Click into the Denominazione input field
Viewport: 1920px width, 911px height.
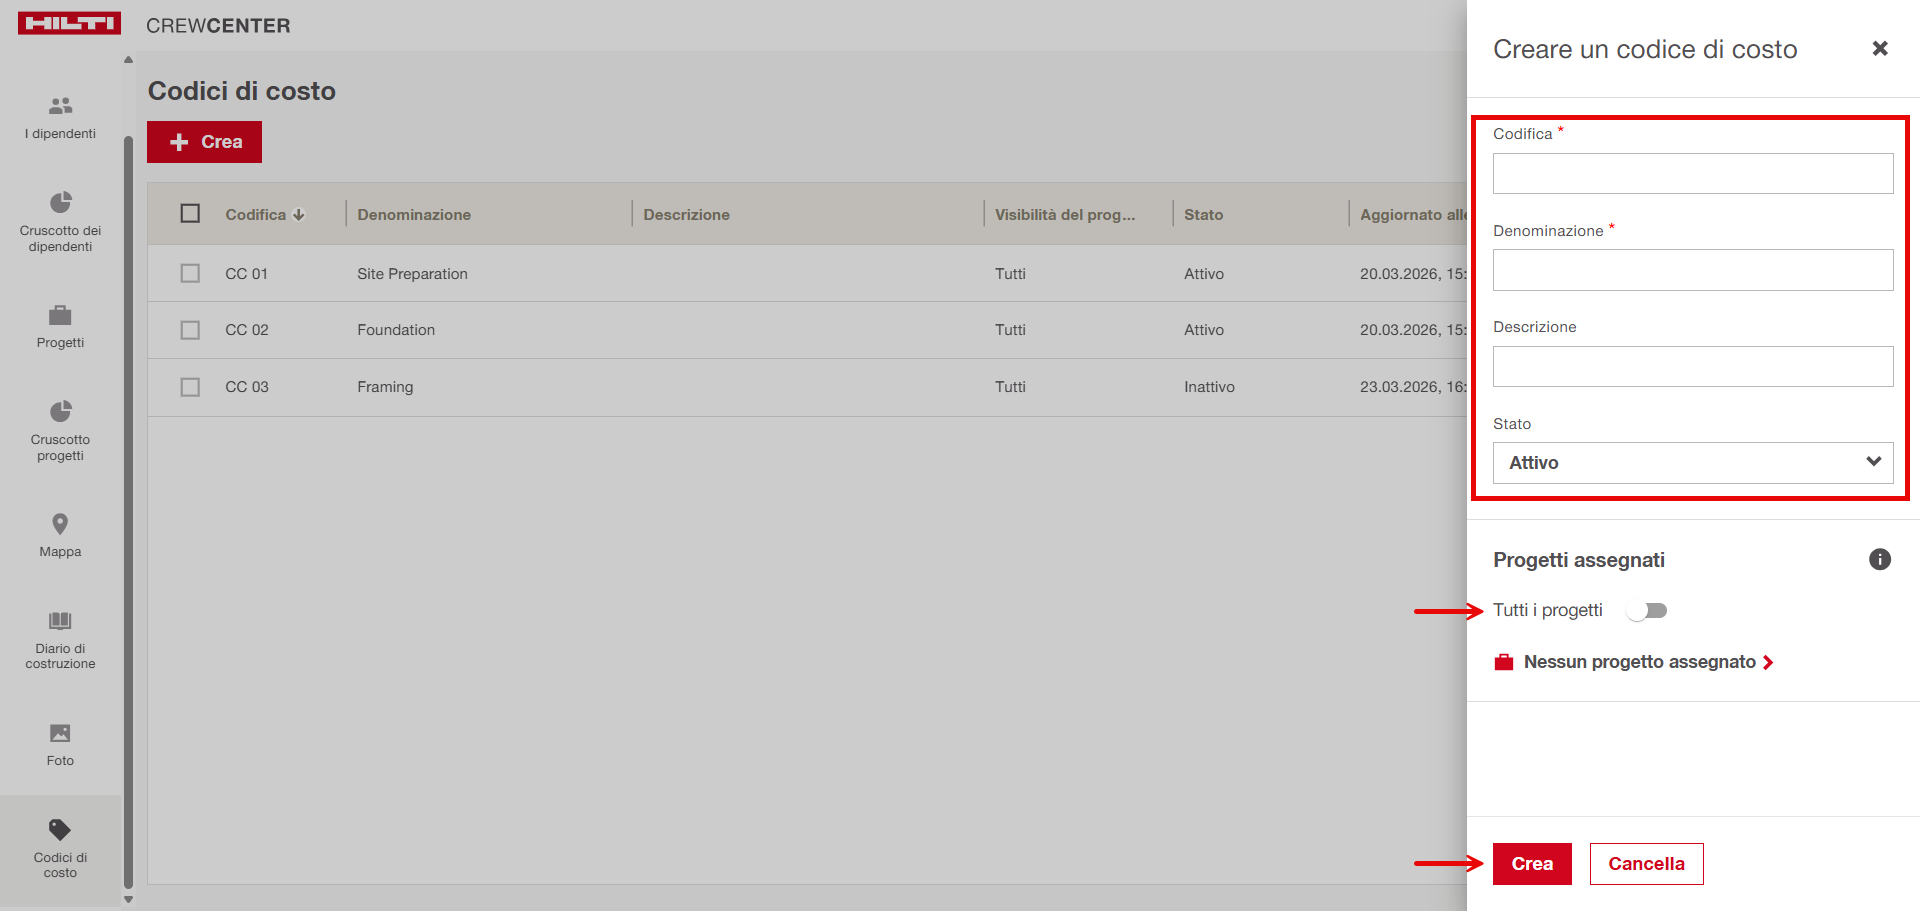pos(1692,270)
